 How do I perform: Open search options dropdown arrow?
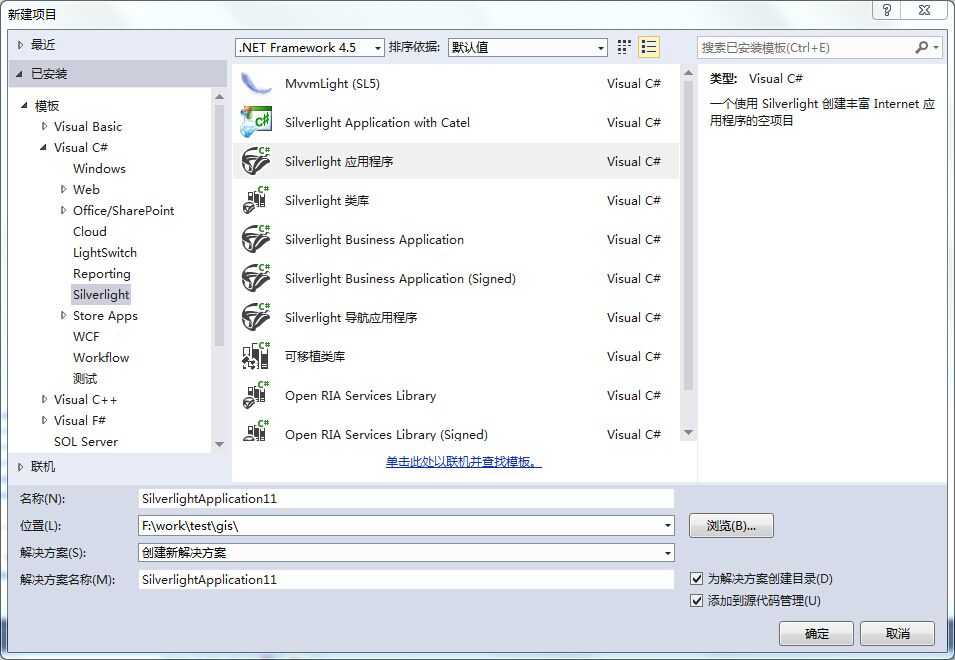(x=936, y=47)
